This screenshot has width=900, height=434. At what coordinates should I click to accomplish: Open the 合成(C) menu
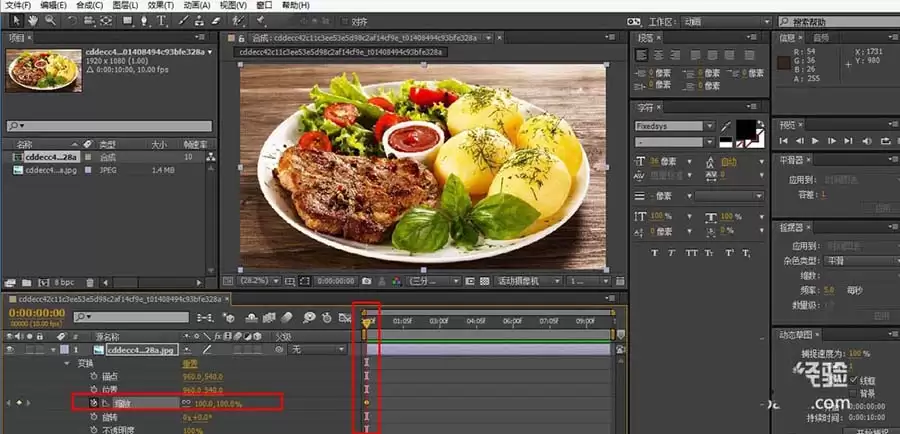(90, 5)
